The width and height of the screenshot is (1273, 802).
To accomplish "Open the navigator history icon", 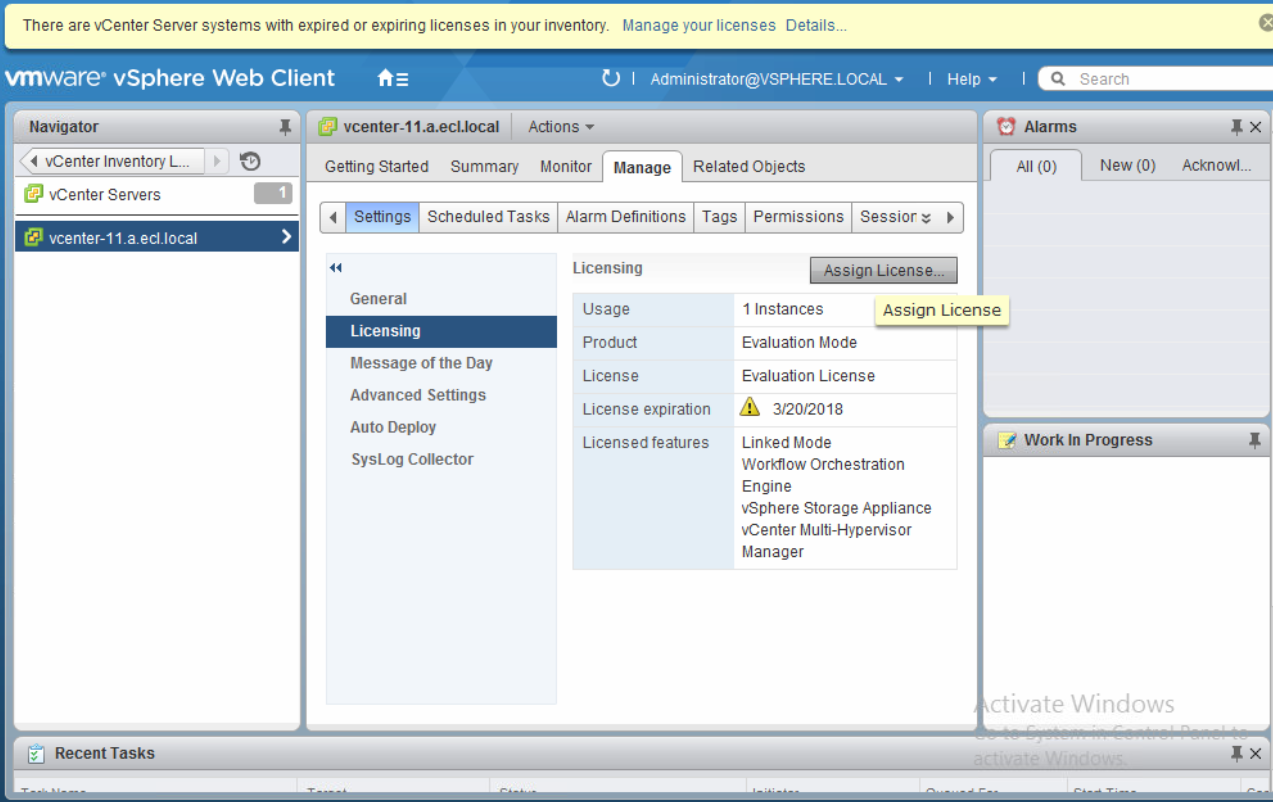I will tap(250, 161).
